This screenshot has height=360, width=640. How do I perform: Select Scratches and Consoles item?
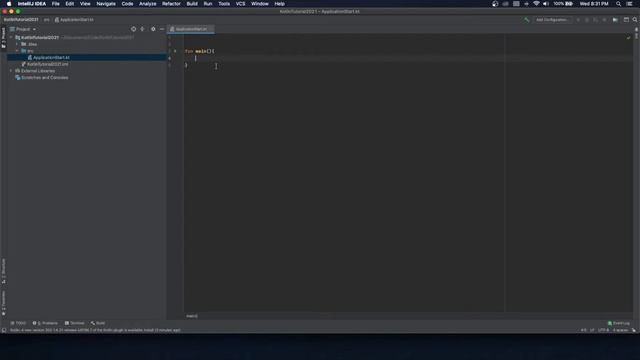coord(42,78)
